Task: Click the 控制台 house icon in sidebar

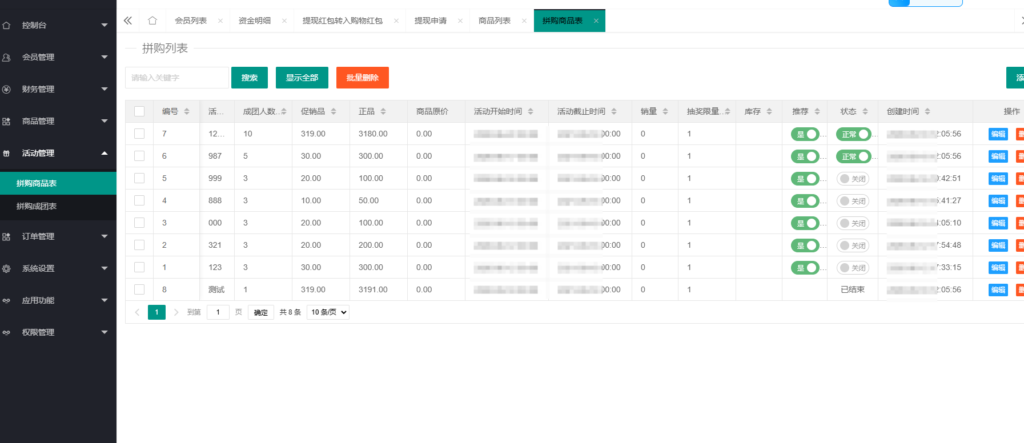Action: click(x=7, y=25)
